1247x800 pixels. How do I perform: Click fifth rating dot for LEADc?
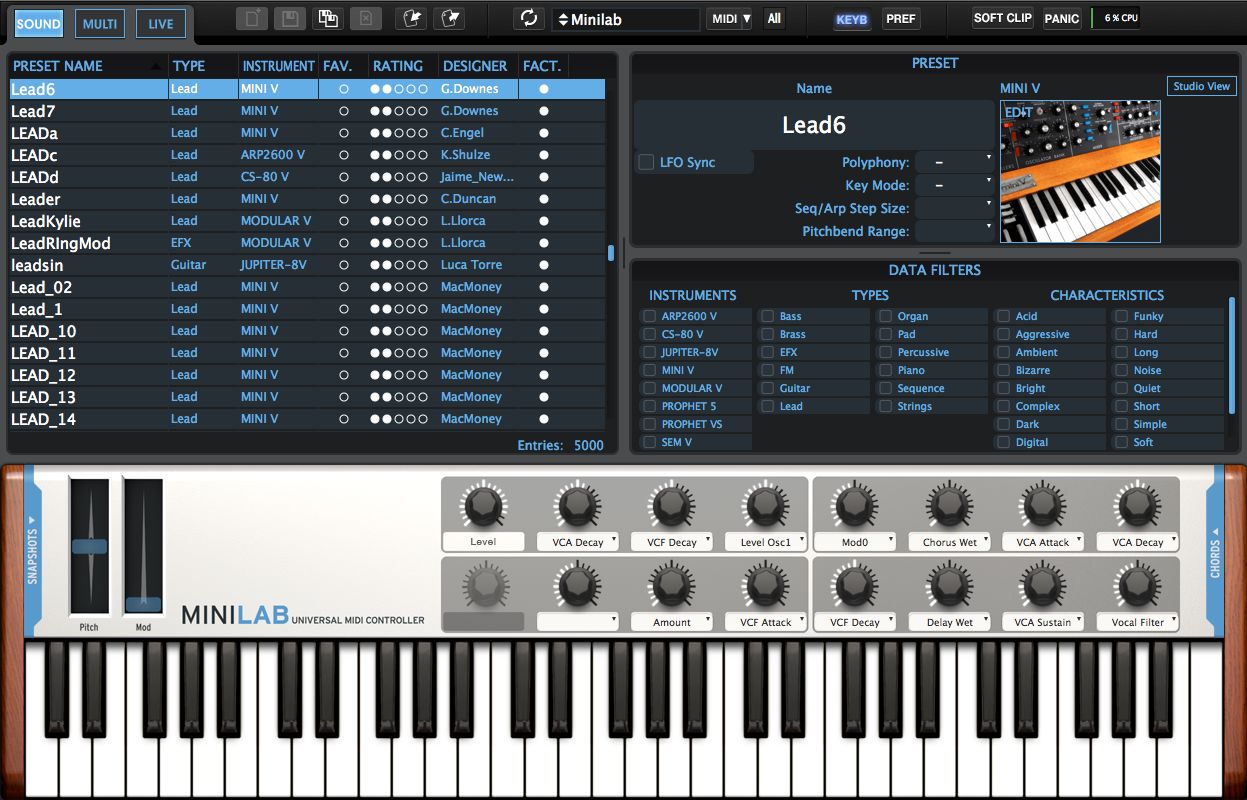[423, 155]
